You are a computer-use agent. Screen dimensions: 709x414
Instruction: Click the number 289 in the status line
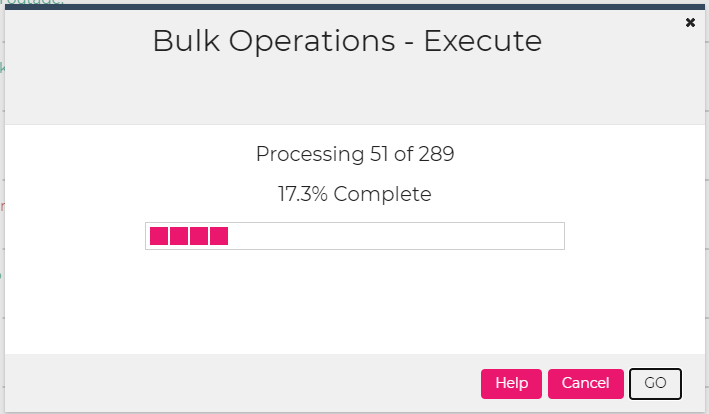tap(436, 154)
